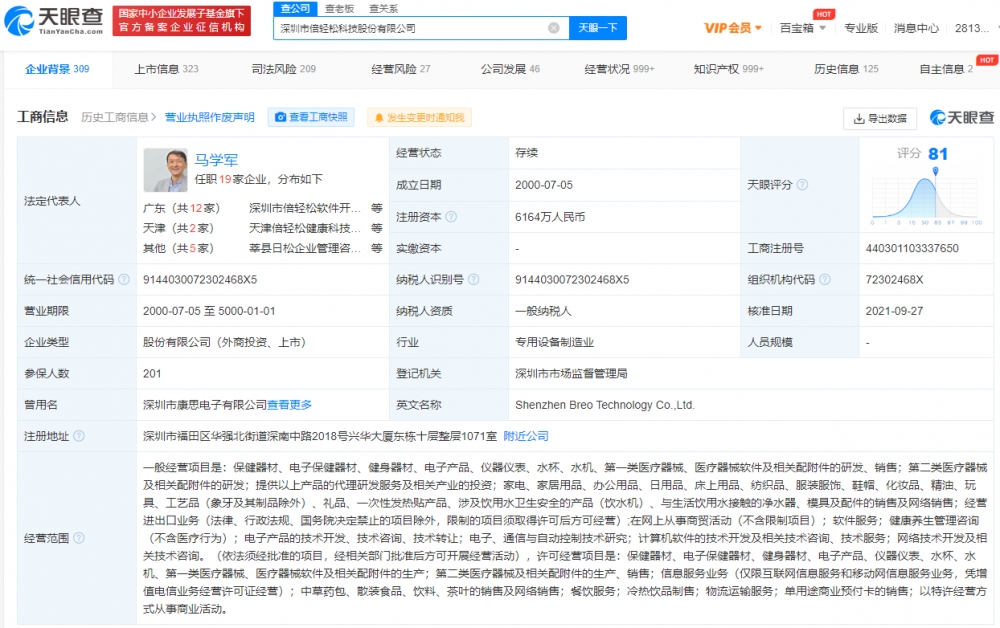This screenshot has height=628, width=1000.
Task: Switch to 企业背景 tab
Action: [x=57, y=69]
